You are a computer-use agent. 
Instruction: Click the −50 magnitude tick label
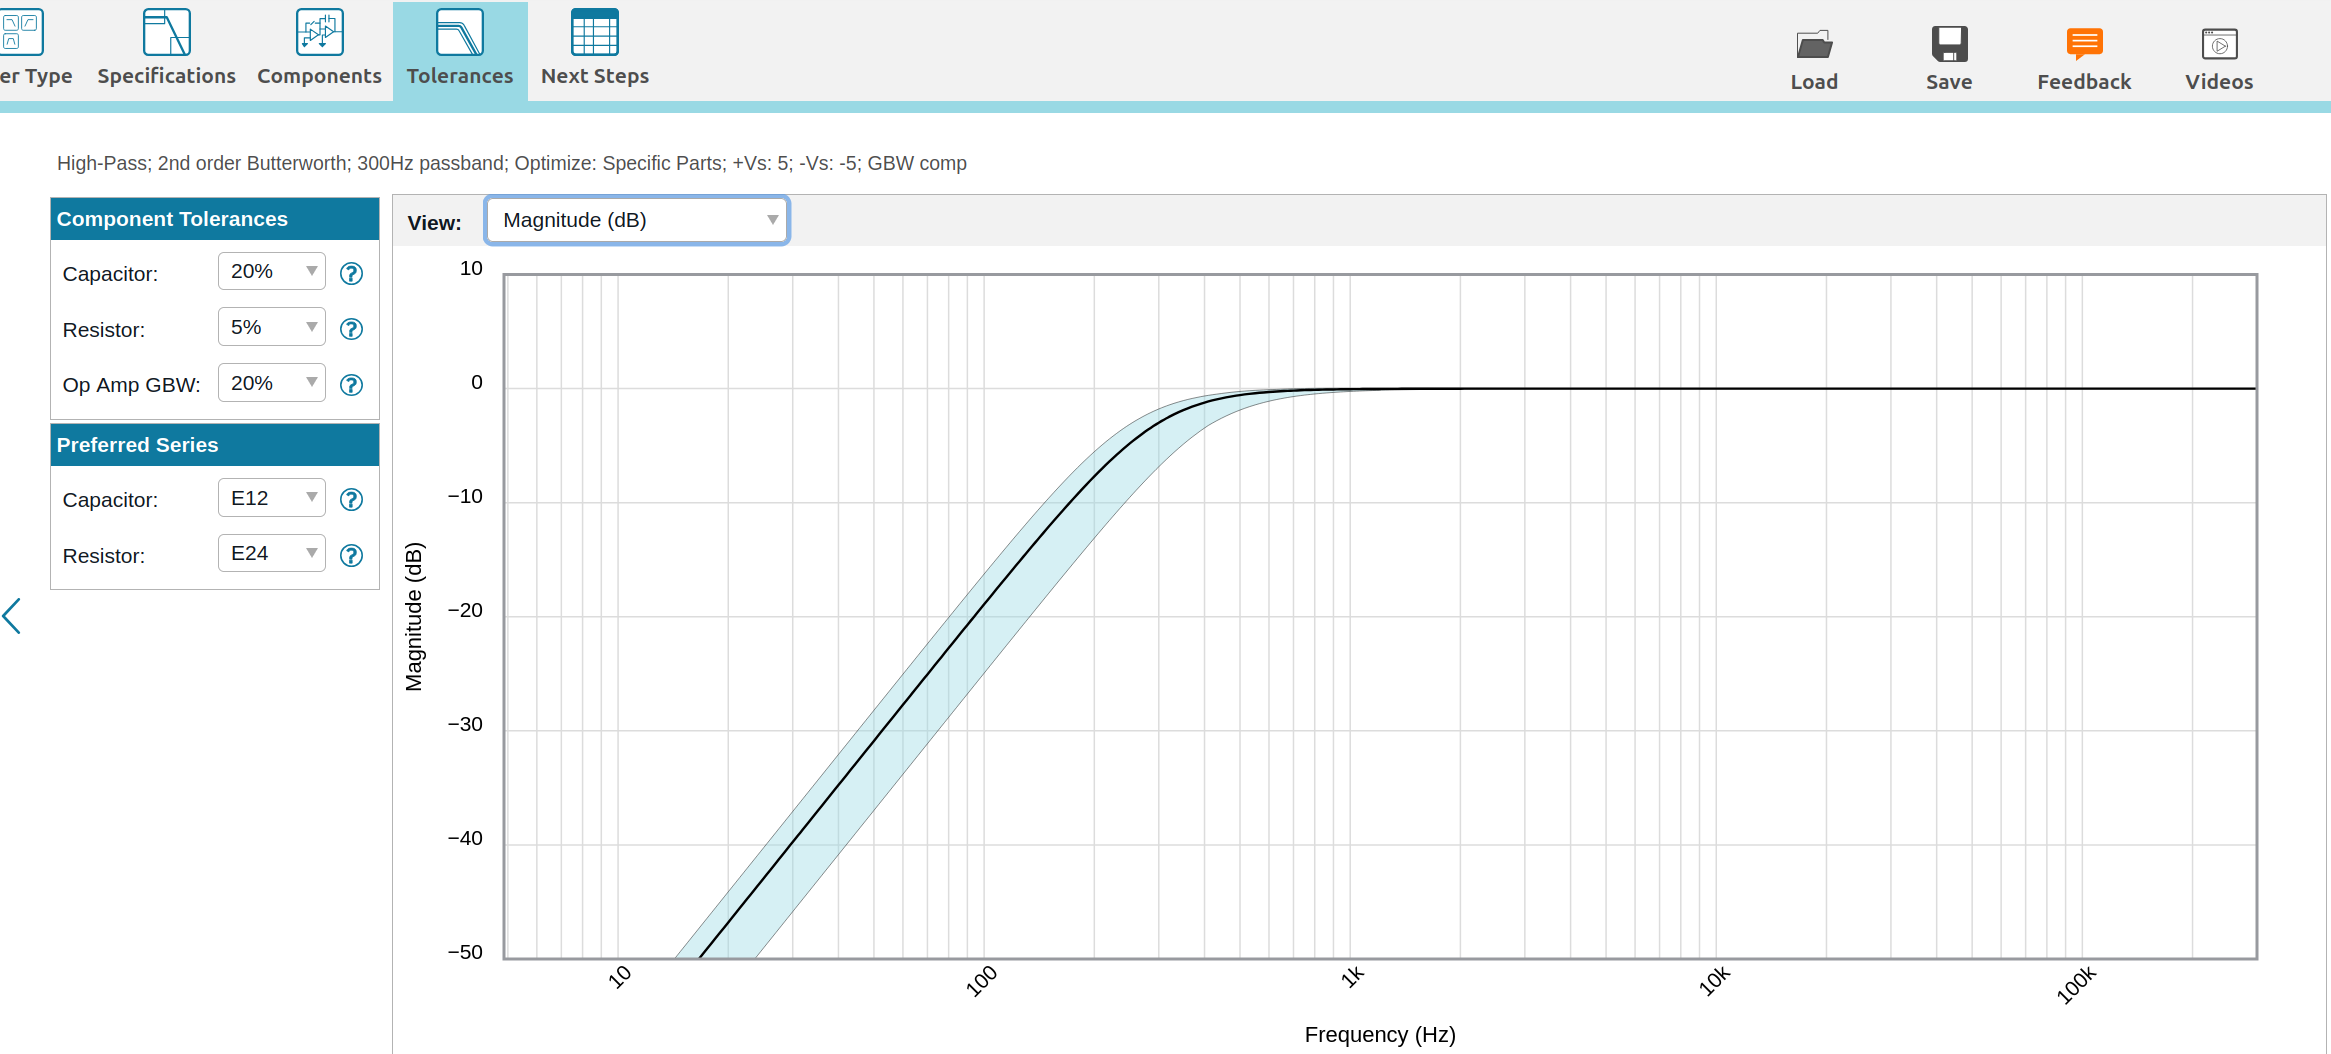pyautogui.click(x=465, y=952)
